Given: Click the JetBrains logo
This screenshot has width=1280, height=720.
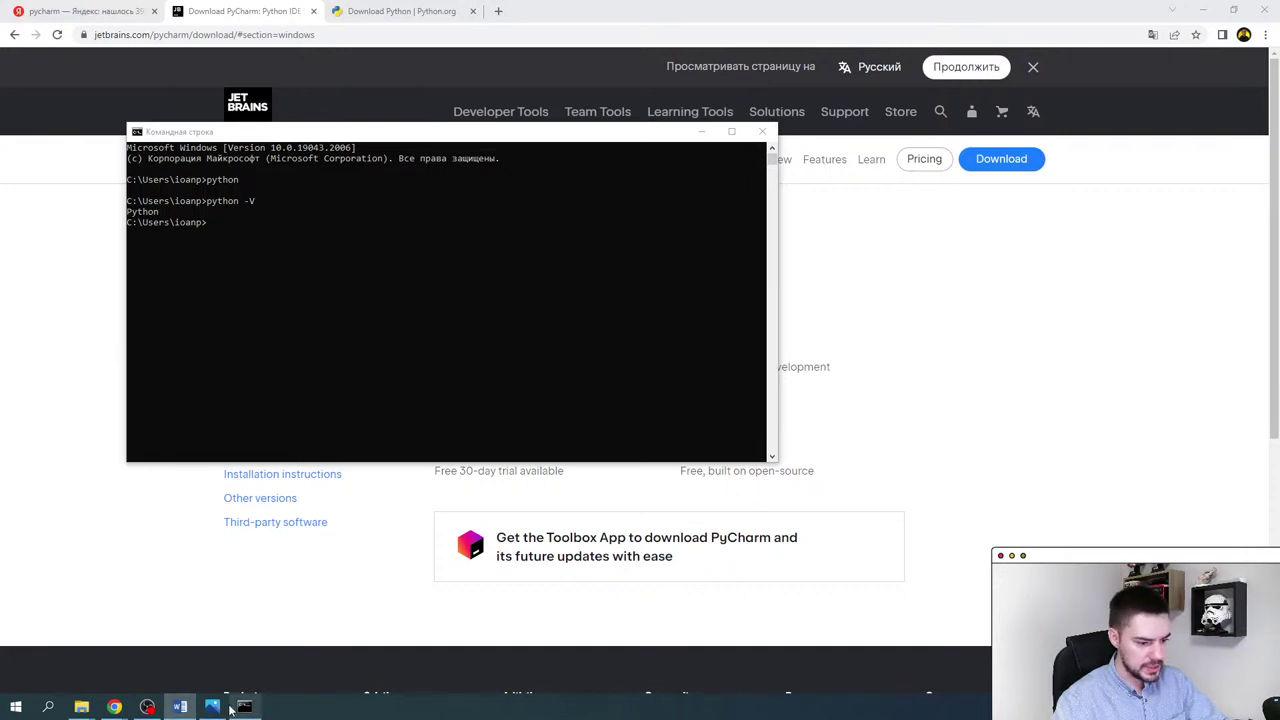Looking at the screenshot, I should (x=247, y=103).
